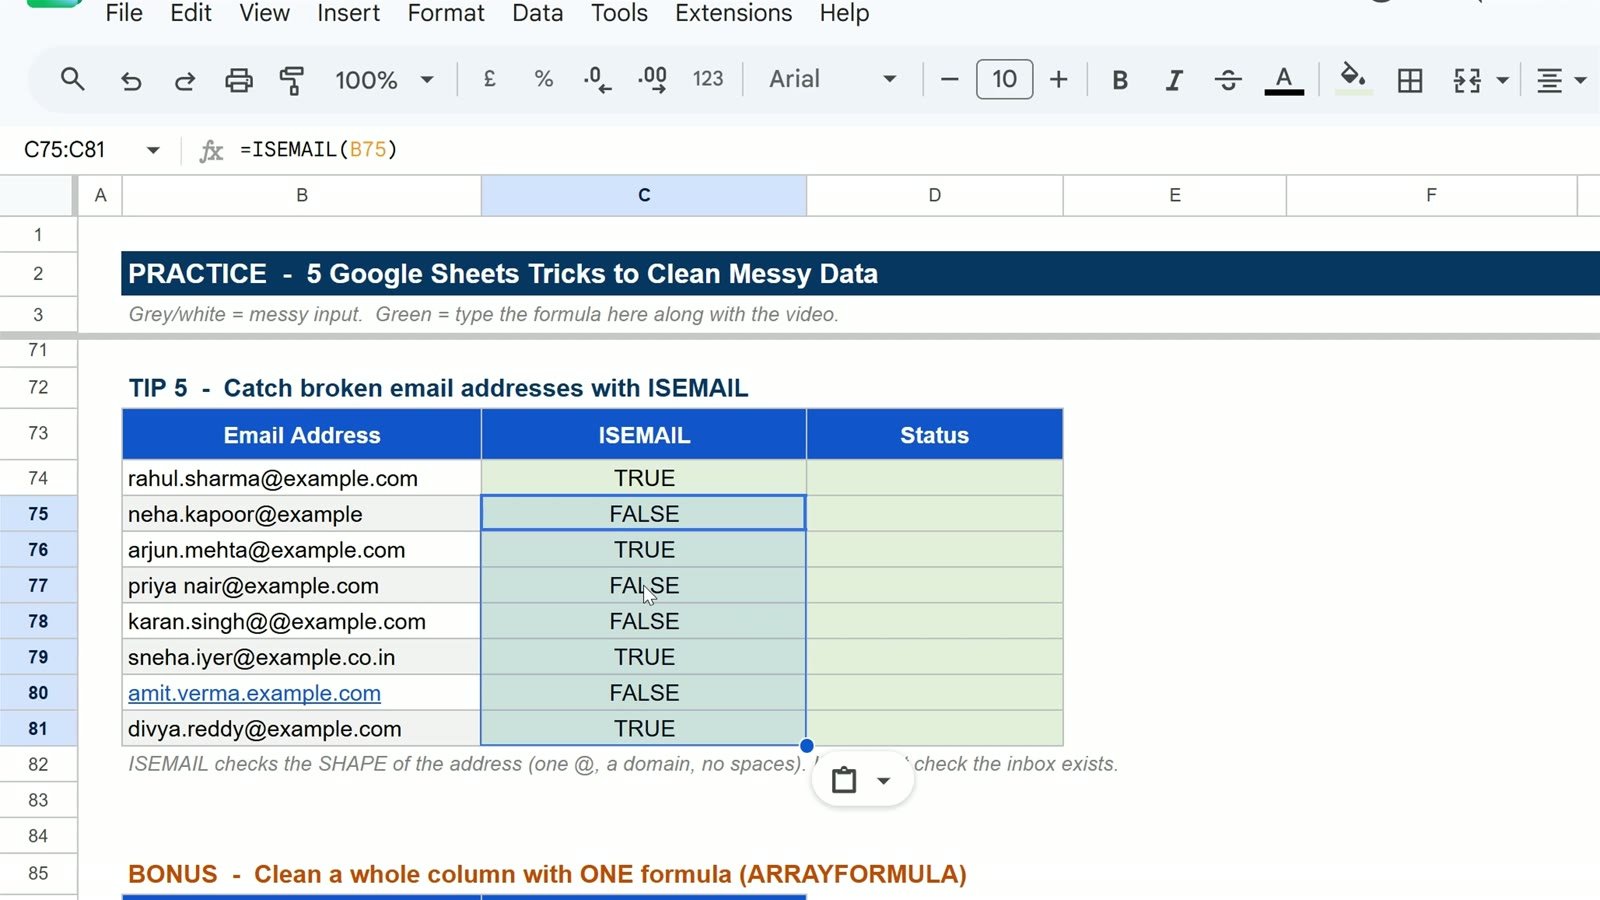The width and height of the screenshot is (1600, 900).
Task: Select column F header
Action: 1431,195
